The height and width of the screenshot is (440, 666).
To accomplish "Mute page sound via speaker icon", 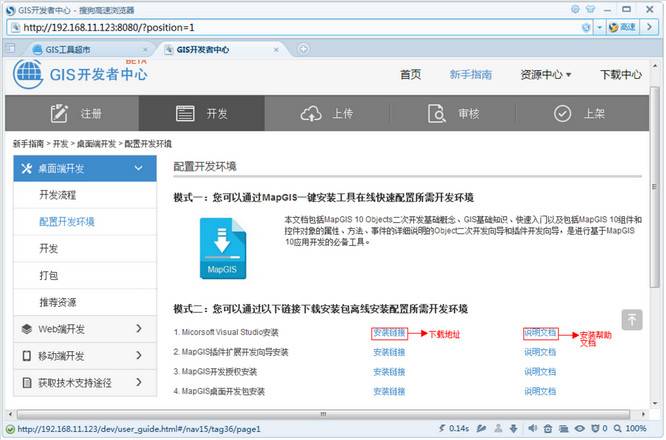I will (532, 429).
